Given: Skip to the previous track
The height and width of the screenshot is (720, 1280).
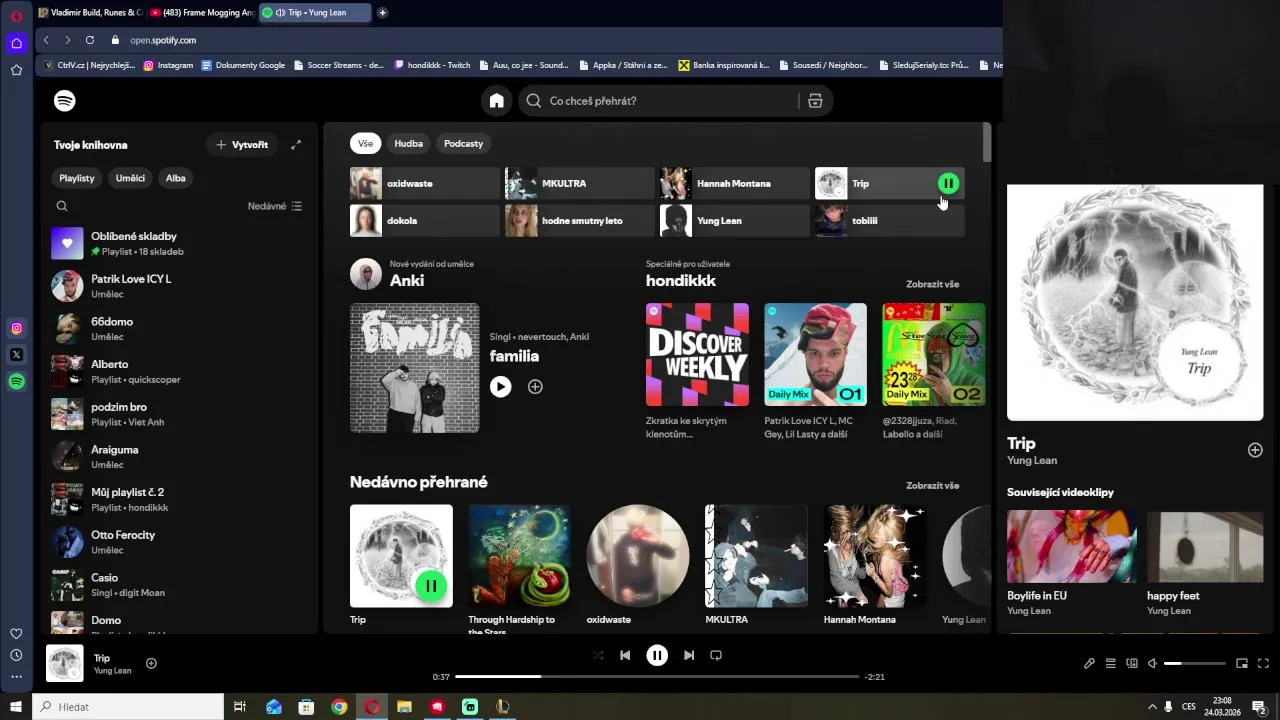Looking at the screenshot, I should coord(625,656).
